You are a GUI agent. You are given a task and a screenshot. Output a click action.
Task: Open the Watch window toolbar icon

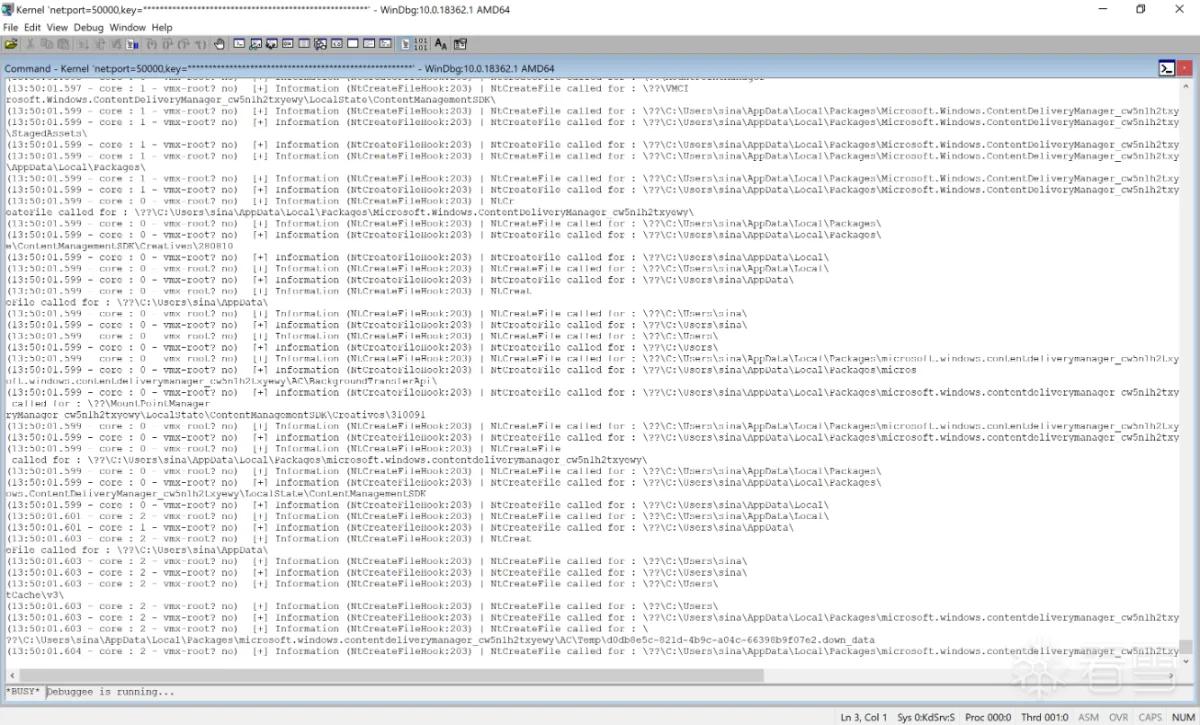(255, 44)
